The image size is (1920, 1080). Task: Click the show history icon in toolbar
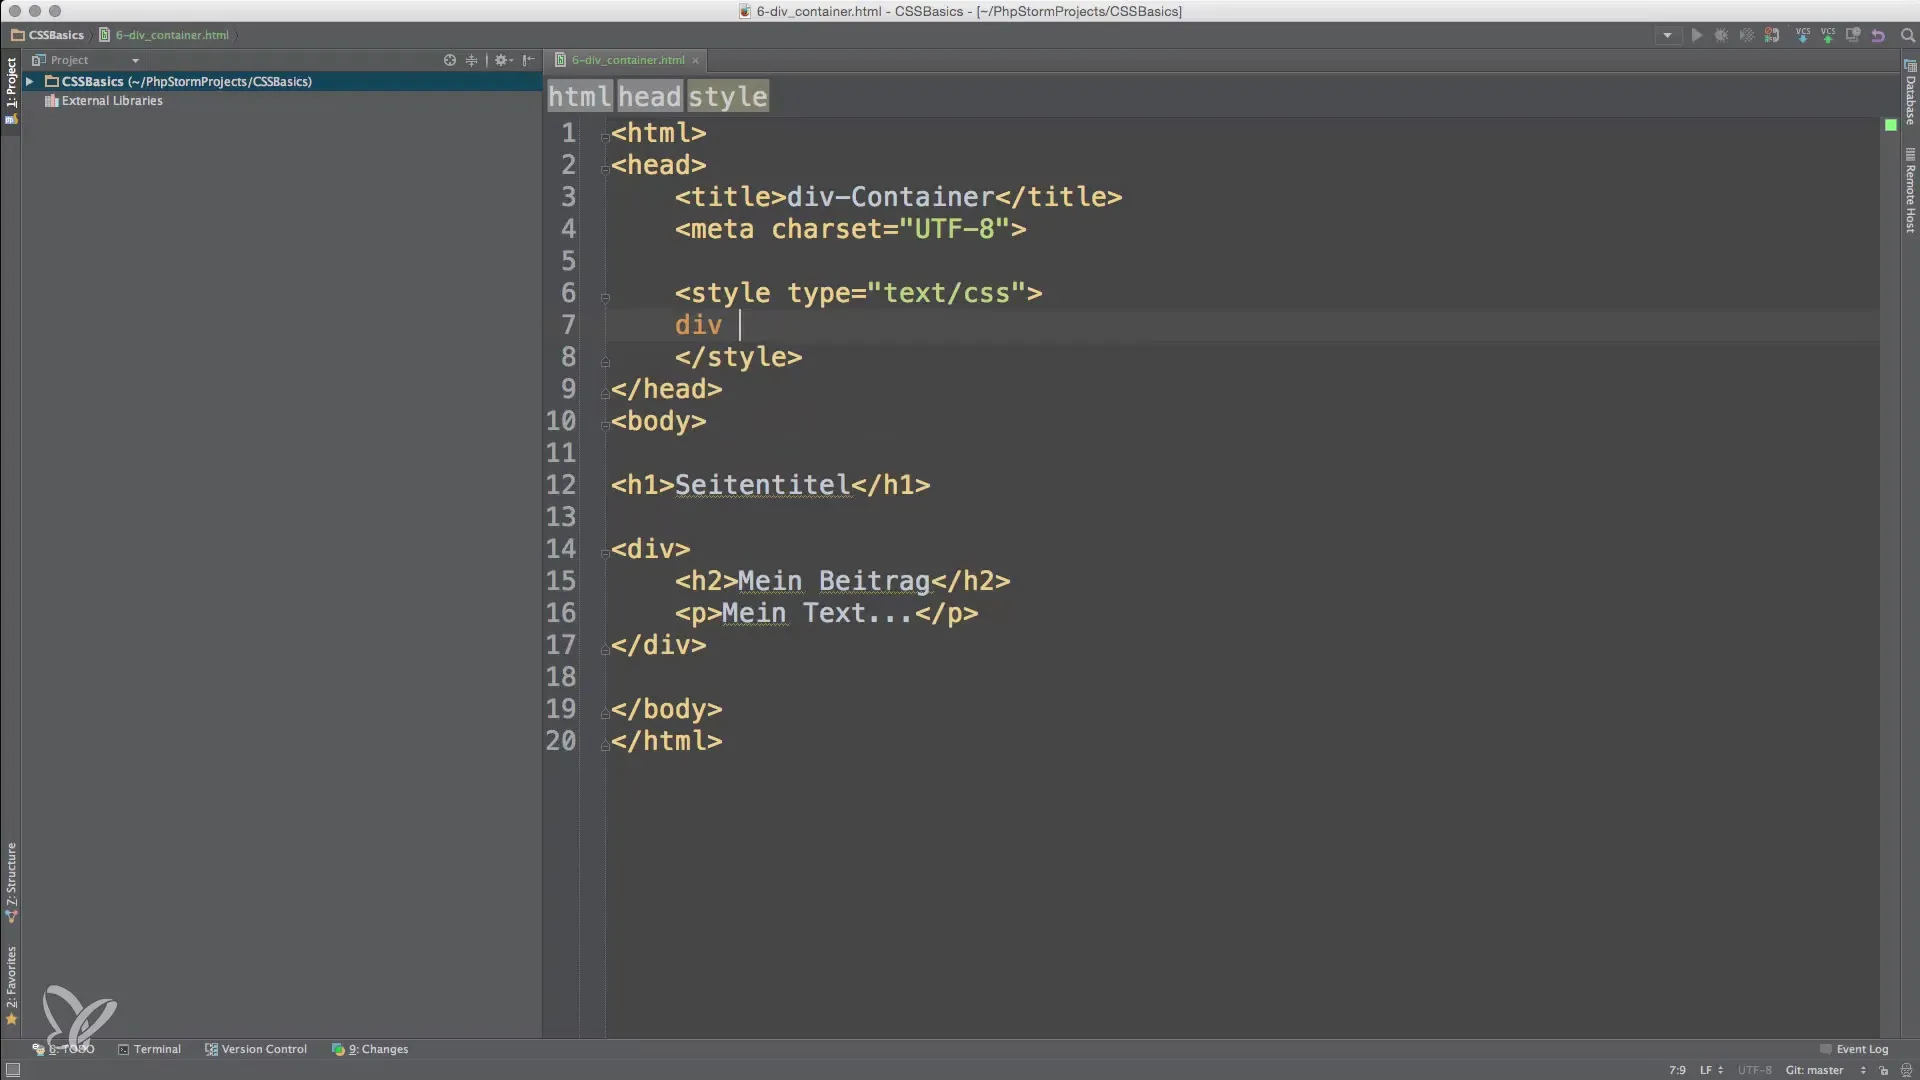pyautogui.click(x=1853, y=35)
